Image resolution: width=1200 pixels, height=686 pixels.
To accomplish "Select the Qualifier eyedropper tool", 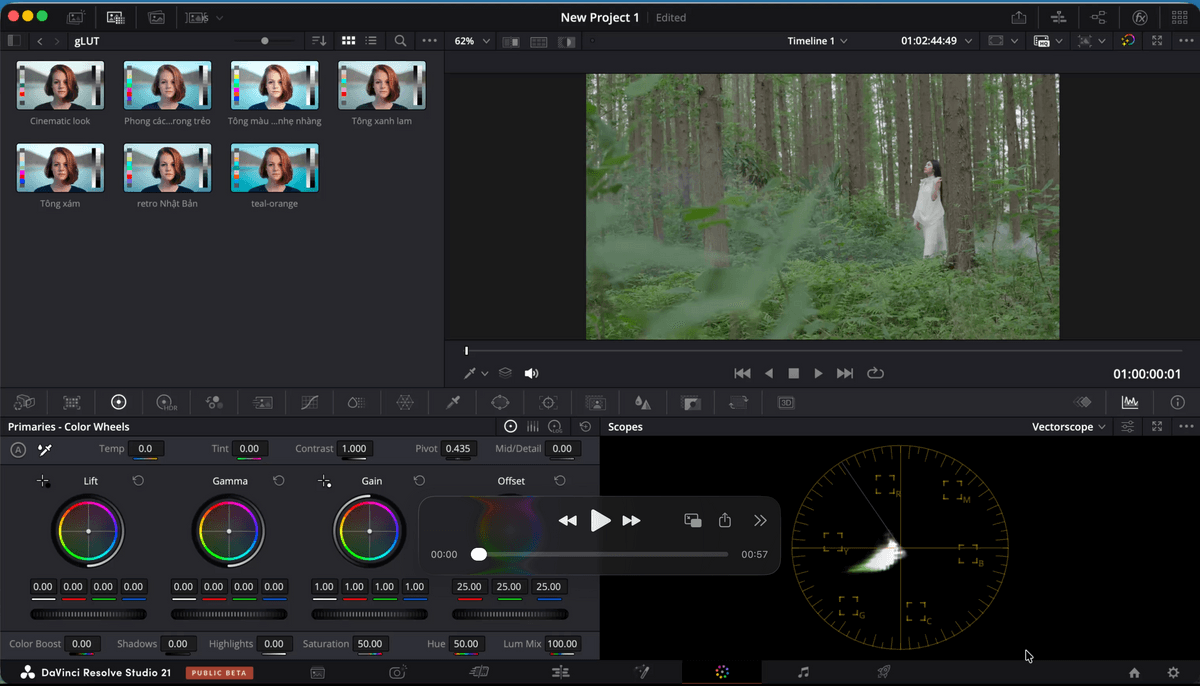I will [452, 402].
